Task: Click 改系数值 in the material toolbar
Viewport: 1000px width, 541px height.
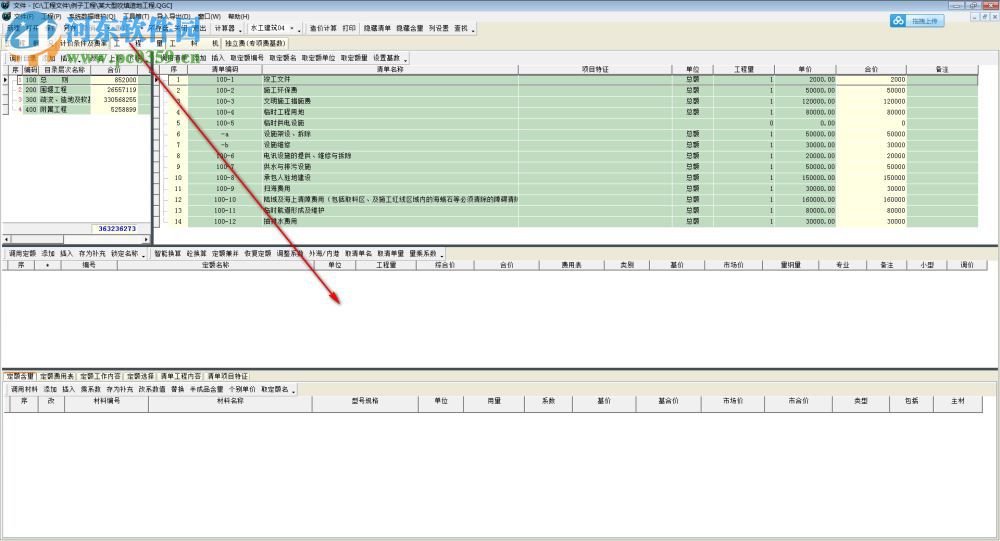Action: click(152, 389)
